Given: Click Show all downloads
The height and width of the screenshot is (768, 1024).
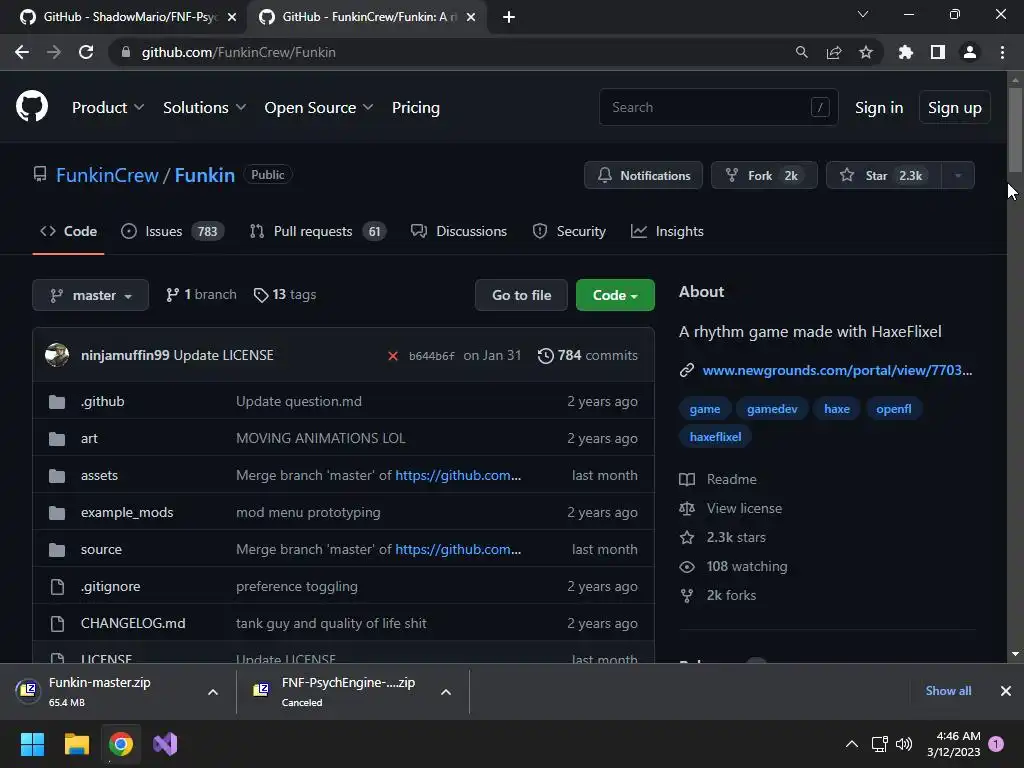Looking at the screenshot, I should (948, 691).
